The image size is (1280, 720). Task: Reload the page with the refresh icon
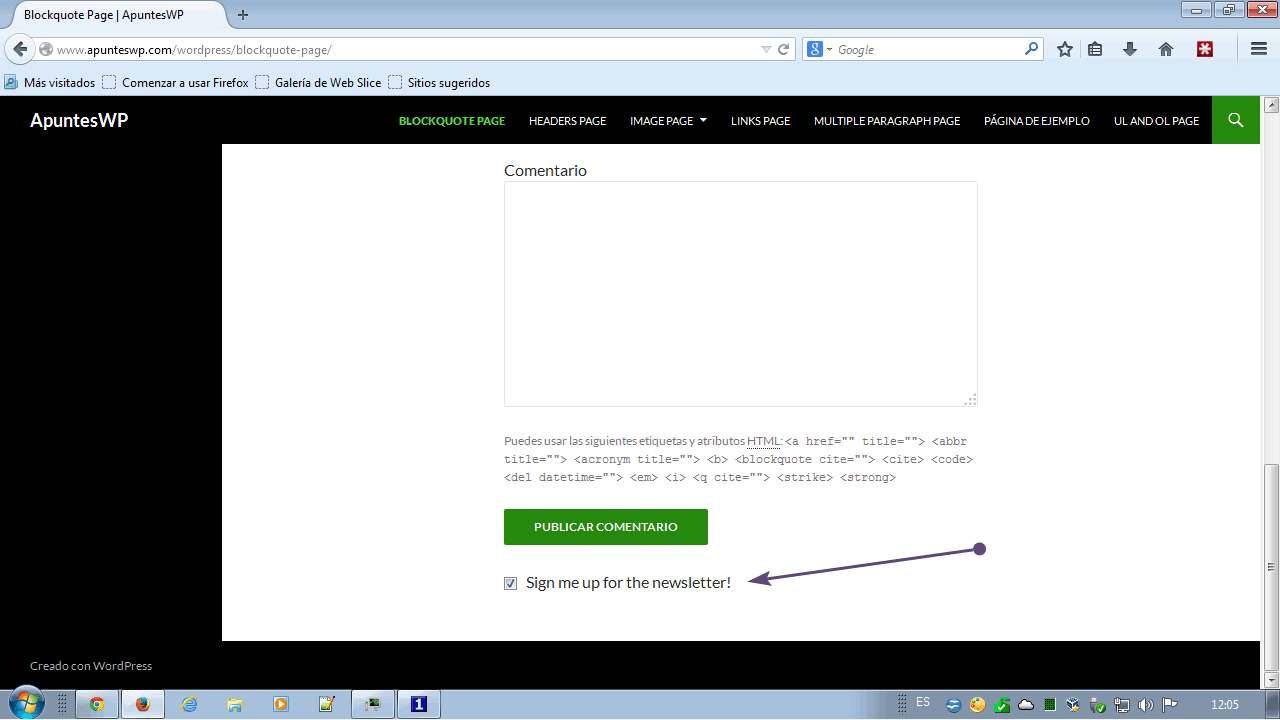[x=784, y=49]
